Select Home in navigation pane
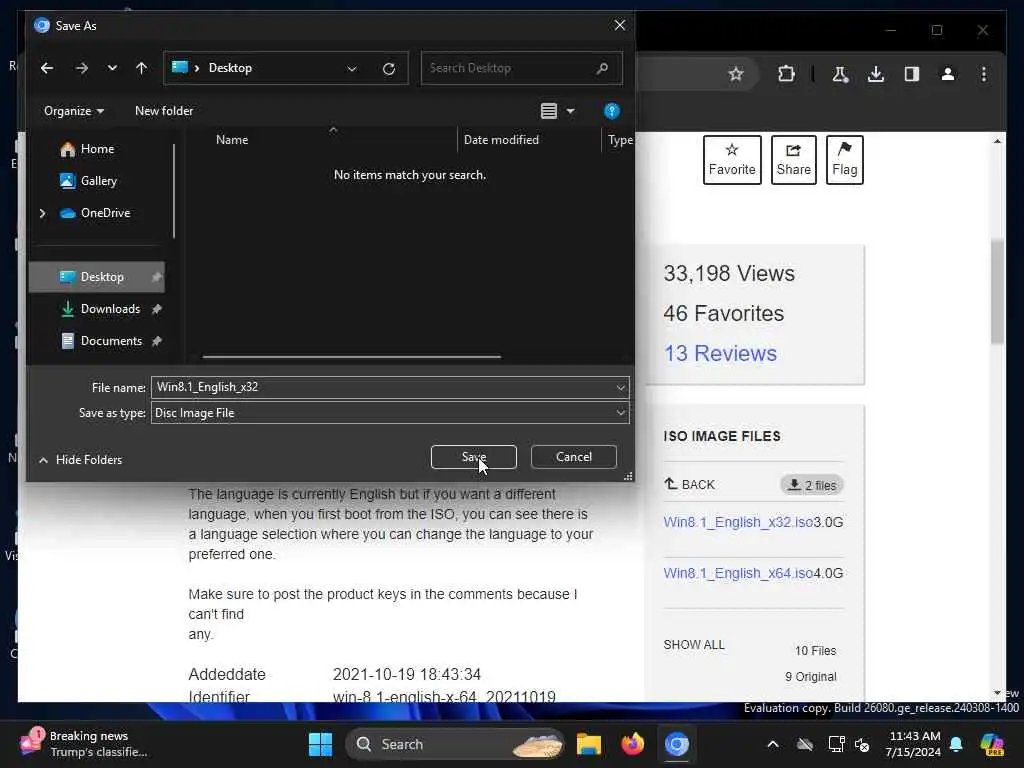Screen dimensions: 1024x768 tap(97, 149)
